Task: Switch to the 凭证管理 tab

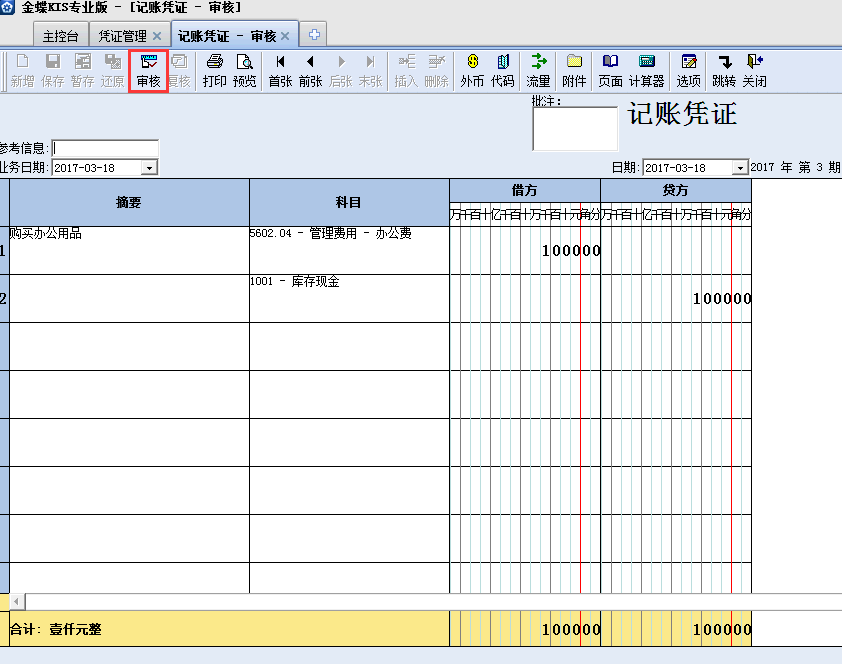Action: click(x=122, y=36)
